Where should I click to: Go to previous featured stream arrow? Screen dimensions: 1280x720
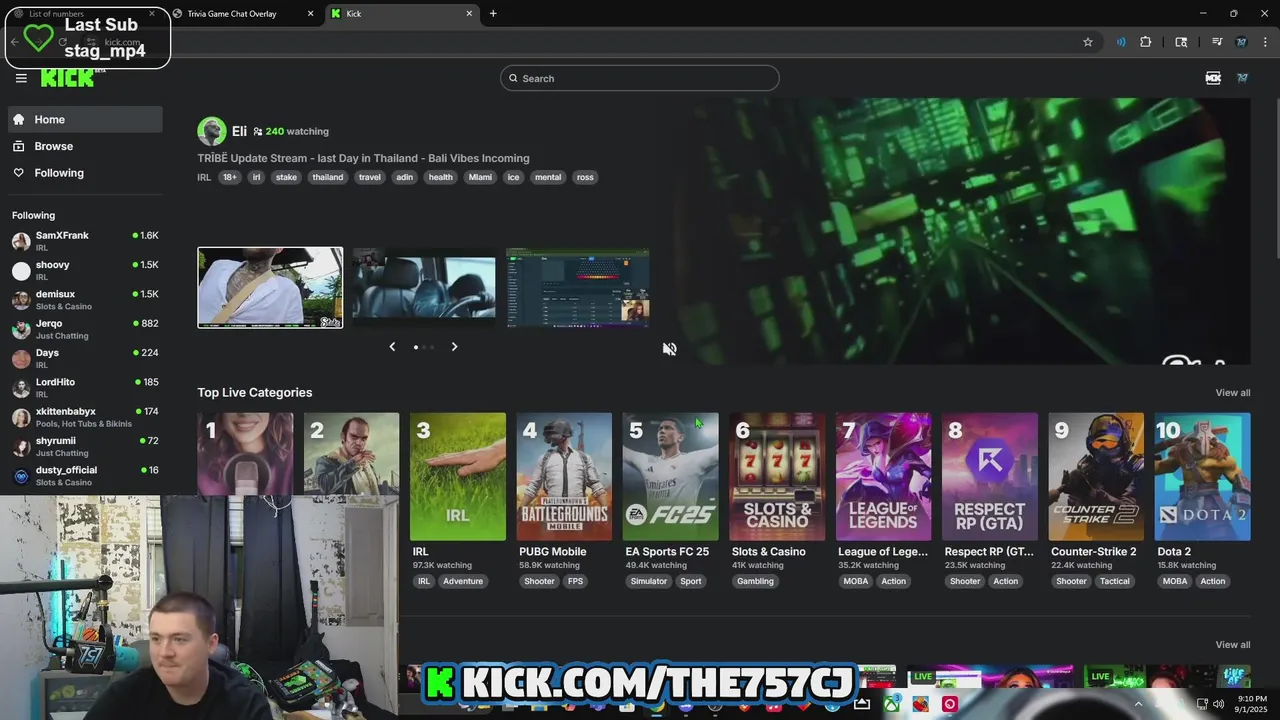coord(392,347)
